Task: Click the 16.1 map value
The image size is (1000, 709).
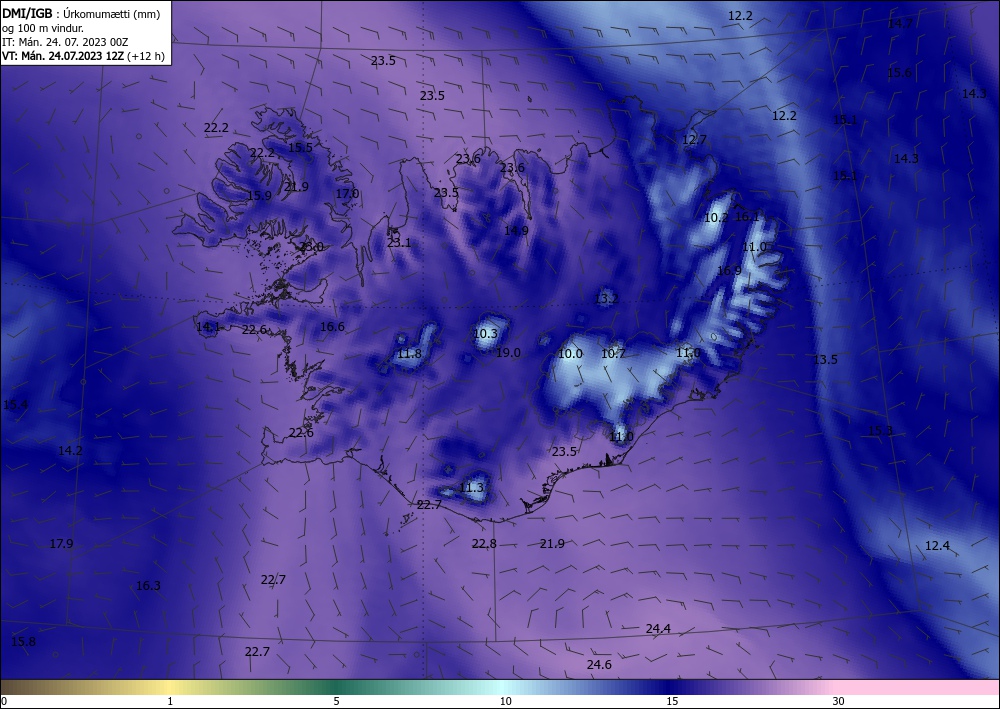Action: 747,217
